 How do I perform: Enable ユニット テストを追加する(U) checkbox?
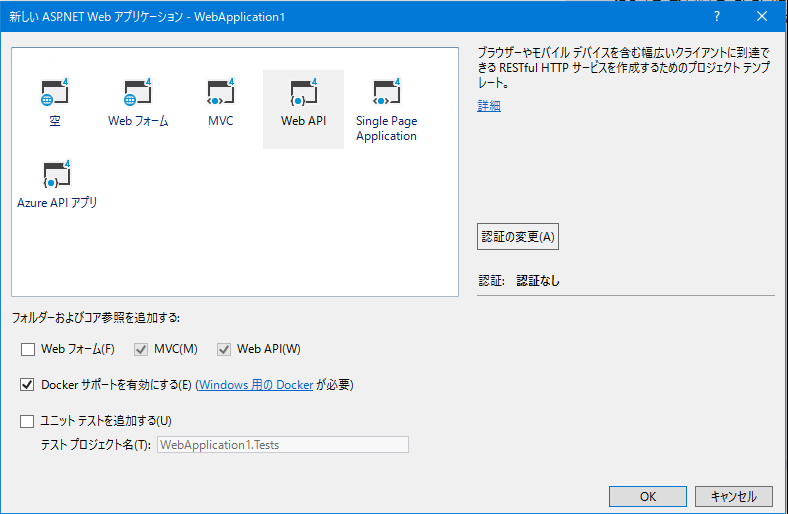[x=27, y=421]
